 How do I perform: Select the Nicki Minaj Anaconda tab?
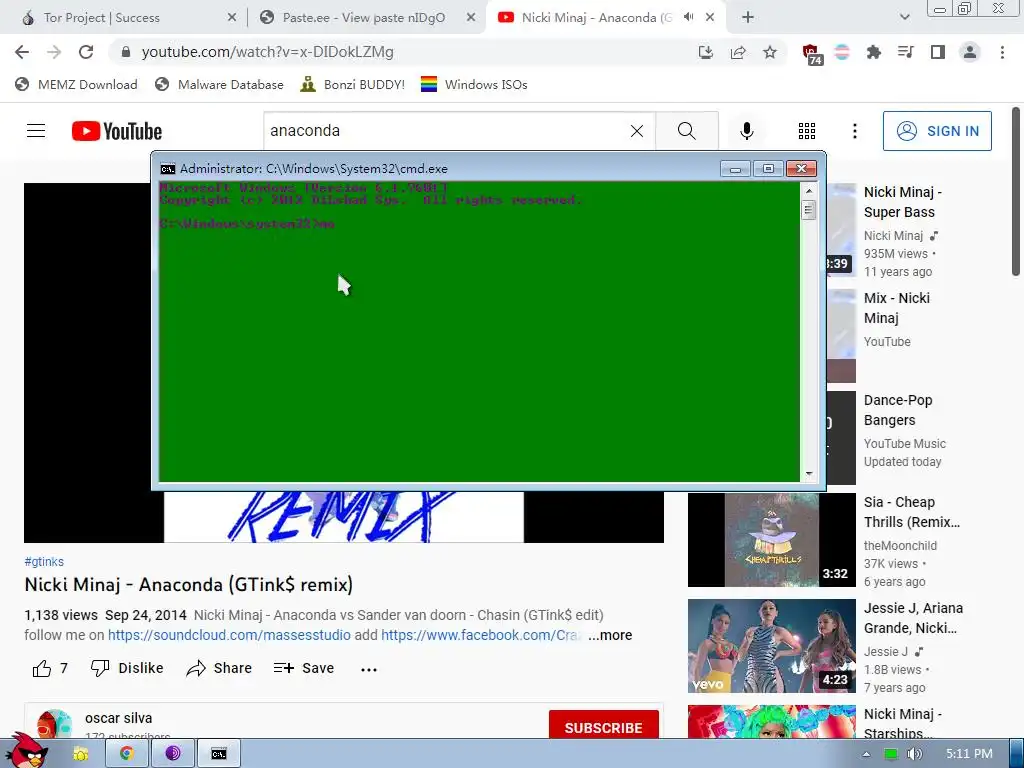[596, 18]
